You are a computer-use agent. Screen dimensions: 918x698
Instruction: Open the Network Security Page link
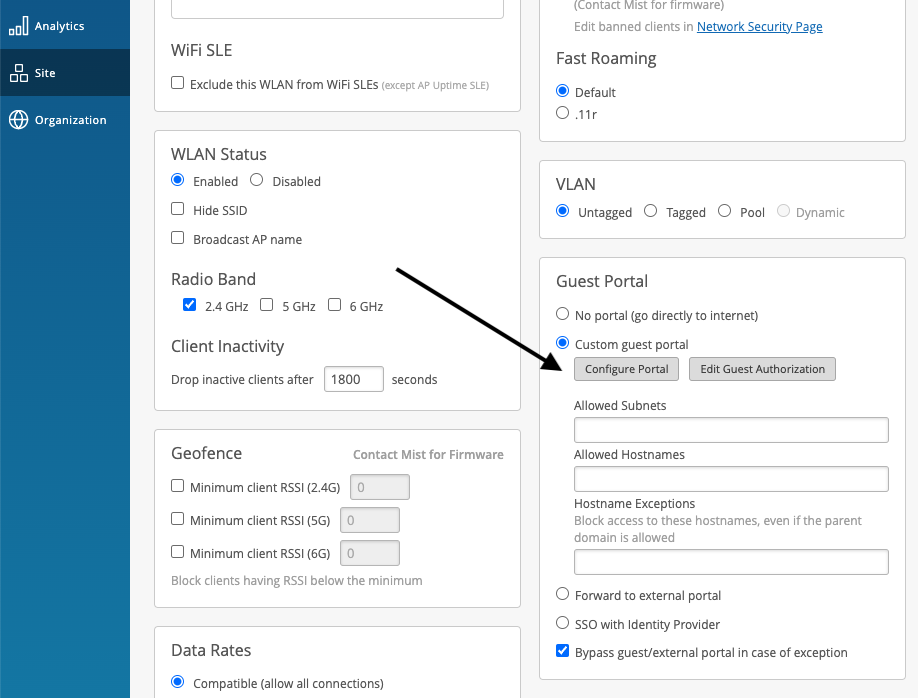(x=759, y=27)
